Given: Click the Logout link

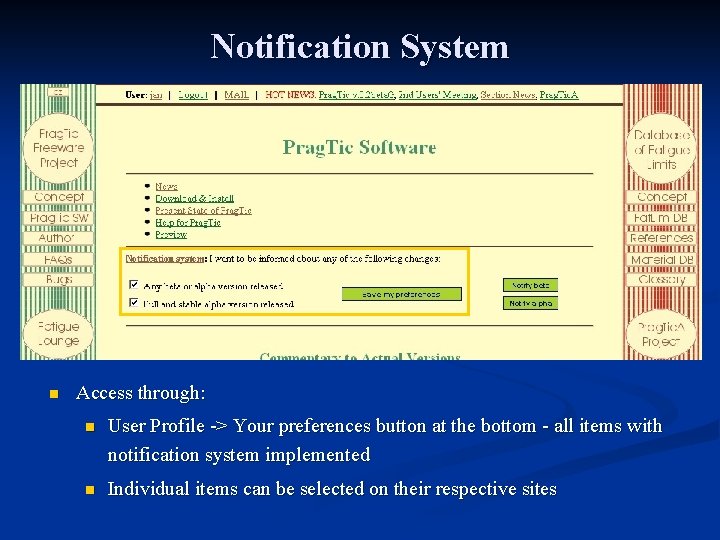Looking at the screenshot, I should tap(193, 95).
